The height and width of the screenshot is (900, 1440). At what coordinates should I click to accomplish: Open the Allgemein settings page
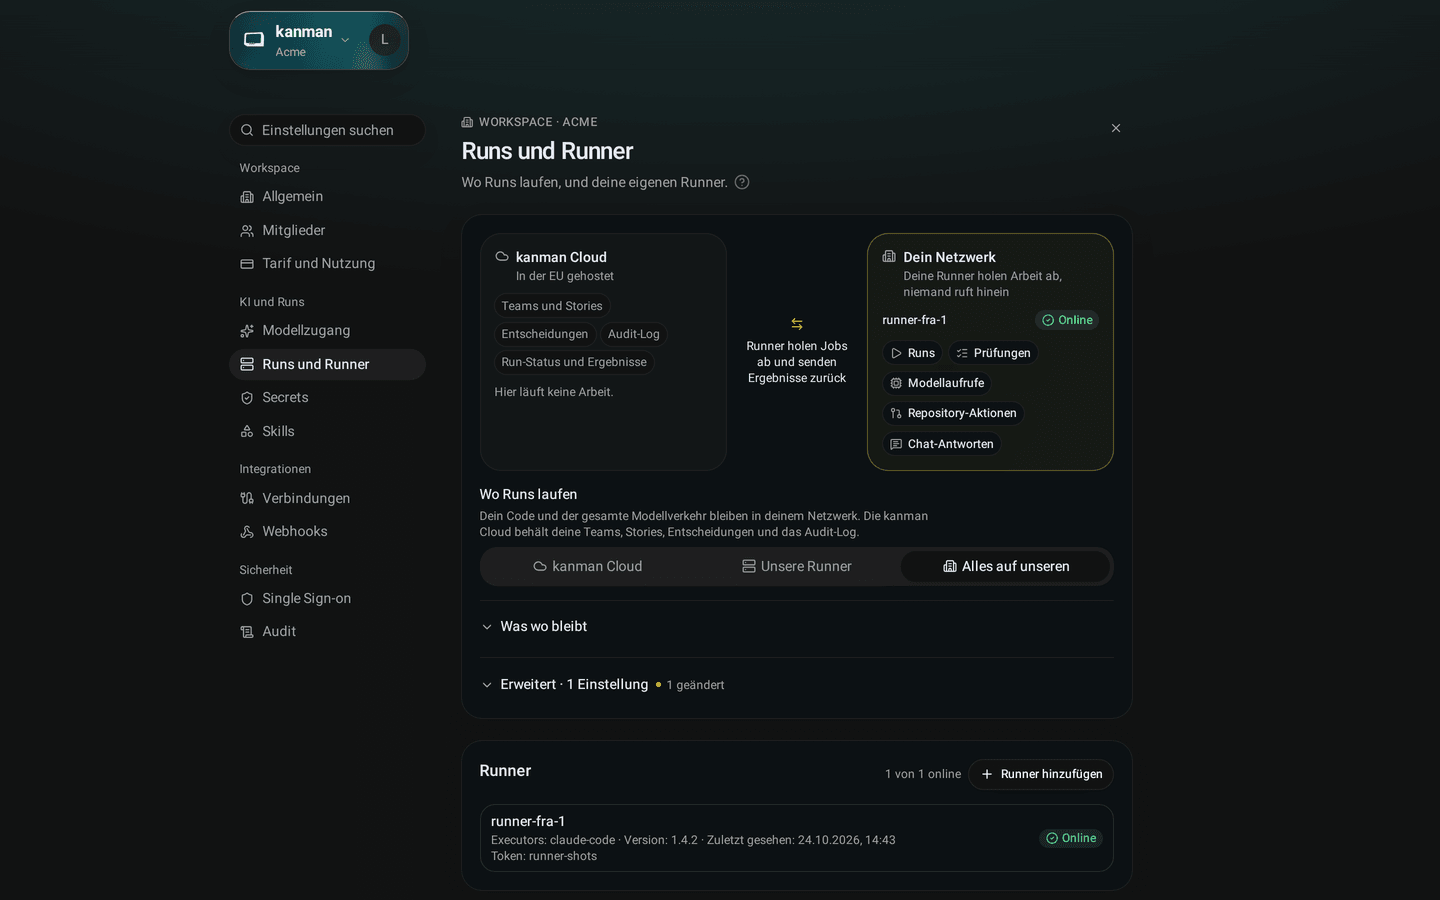click(327, 197)
